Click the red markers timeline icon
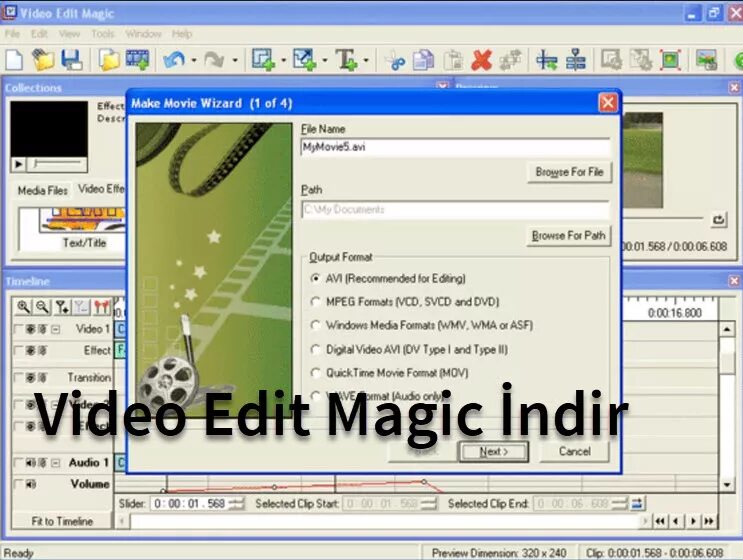 pyautogui.click(x=101, y=307)
